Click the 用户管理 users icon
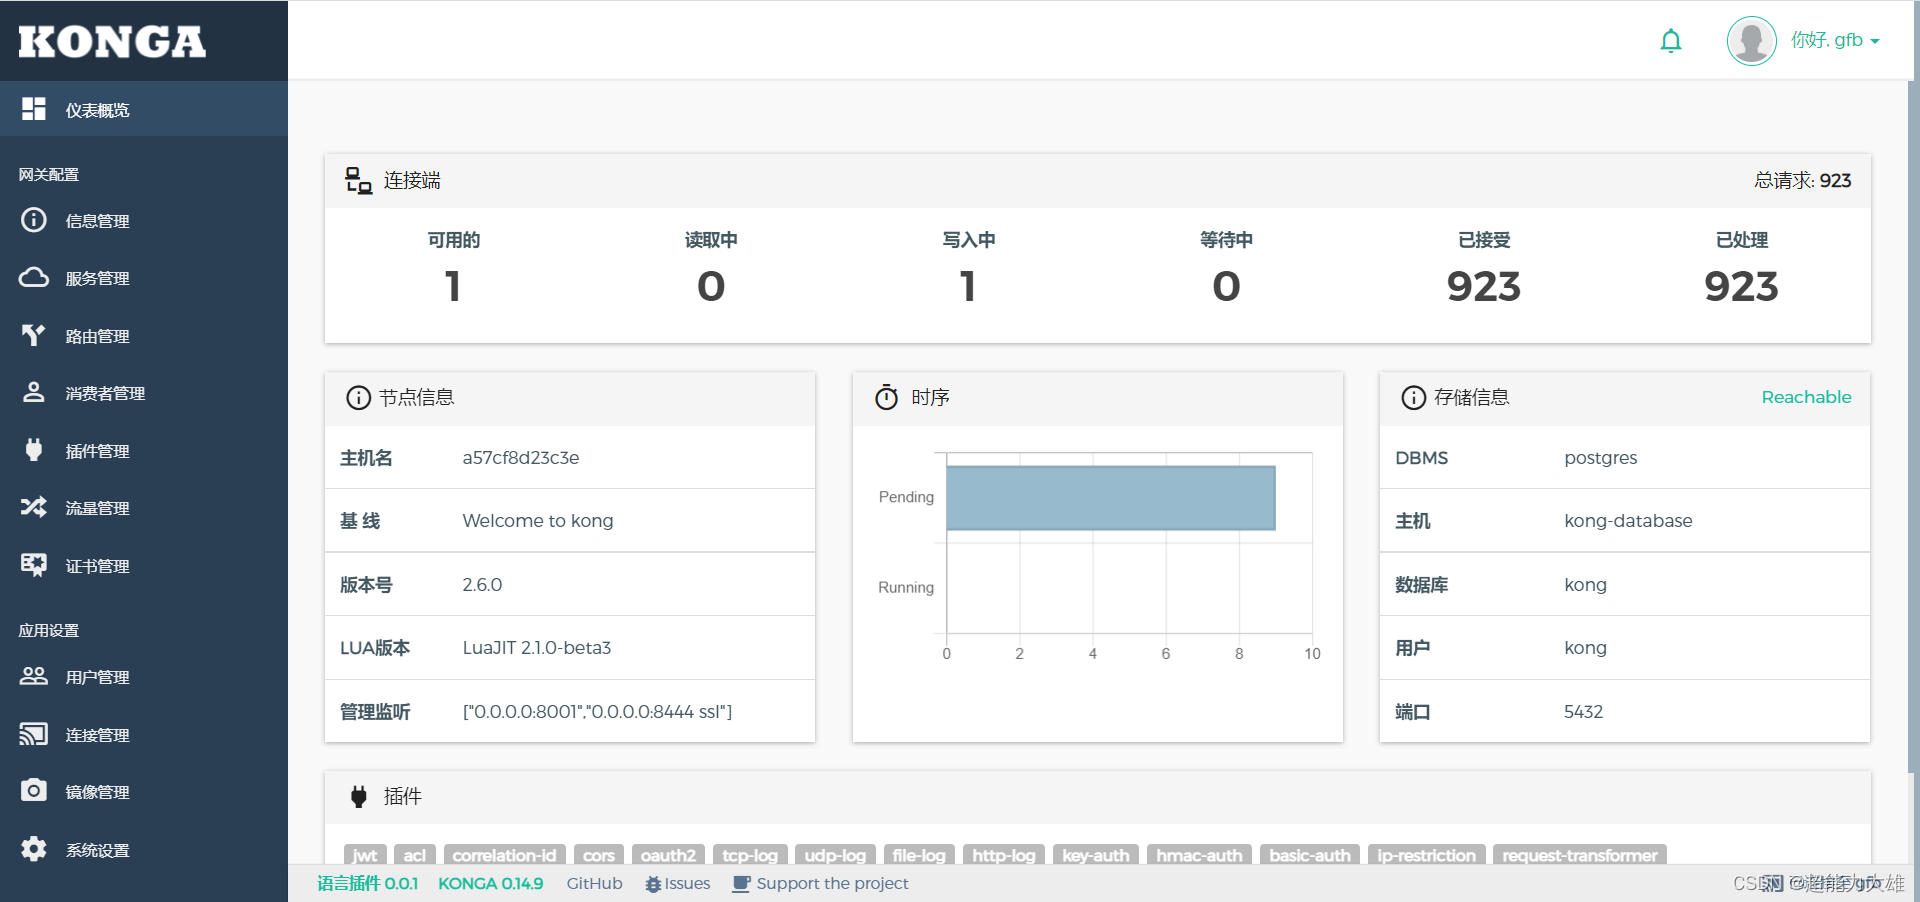Viewport: 1920px width, 902px height. coord(34,676)
